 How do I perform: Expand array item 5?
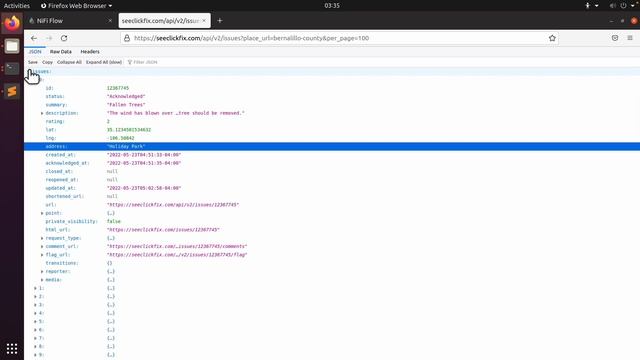tap(36, 322)
